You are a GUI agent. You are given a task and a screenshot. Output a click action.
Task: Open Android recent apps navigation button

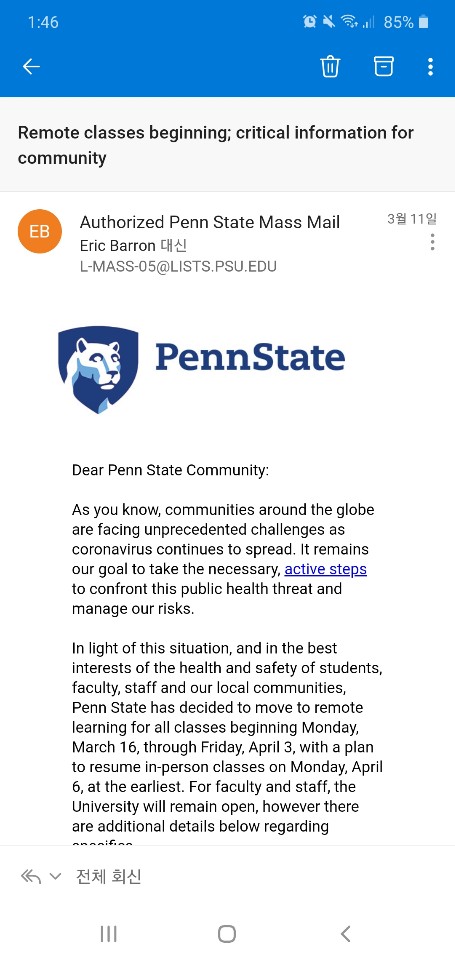[108, 934]
